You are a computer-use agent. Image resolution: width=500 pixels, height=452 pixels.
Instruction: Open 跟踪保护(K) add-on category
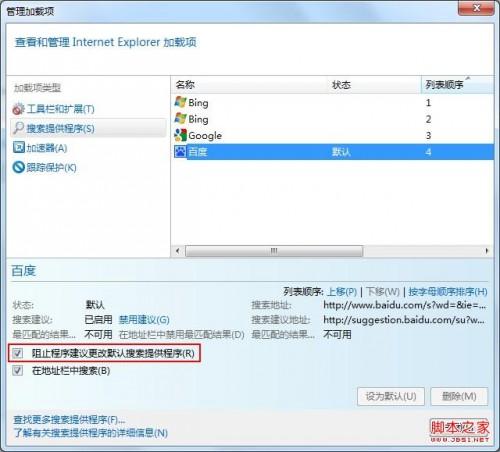coord(51,167)
